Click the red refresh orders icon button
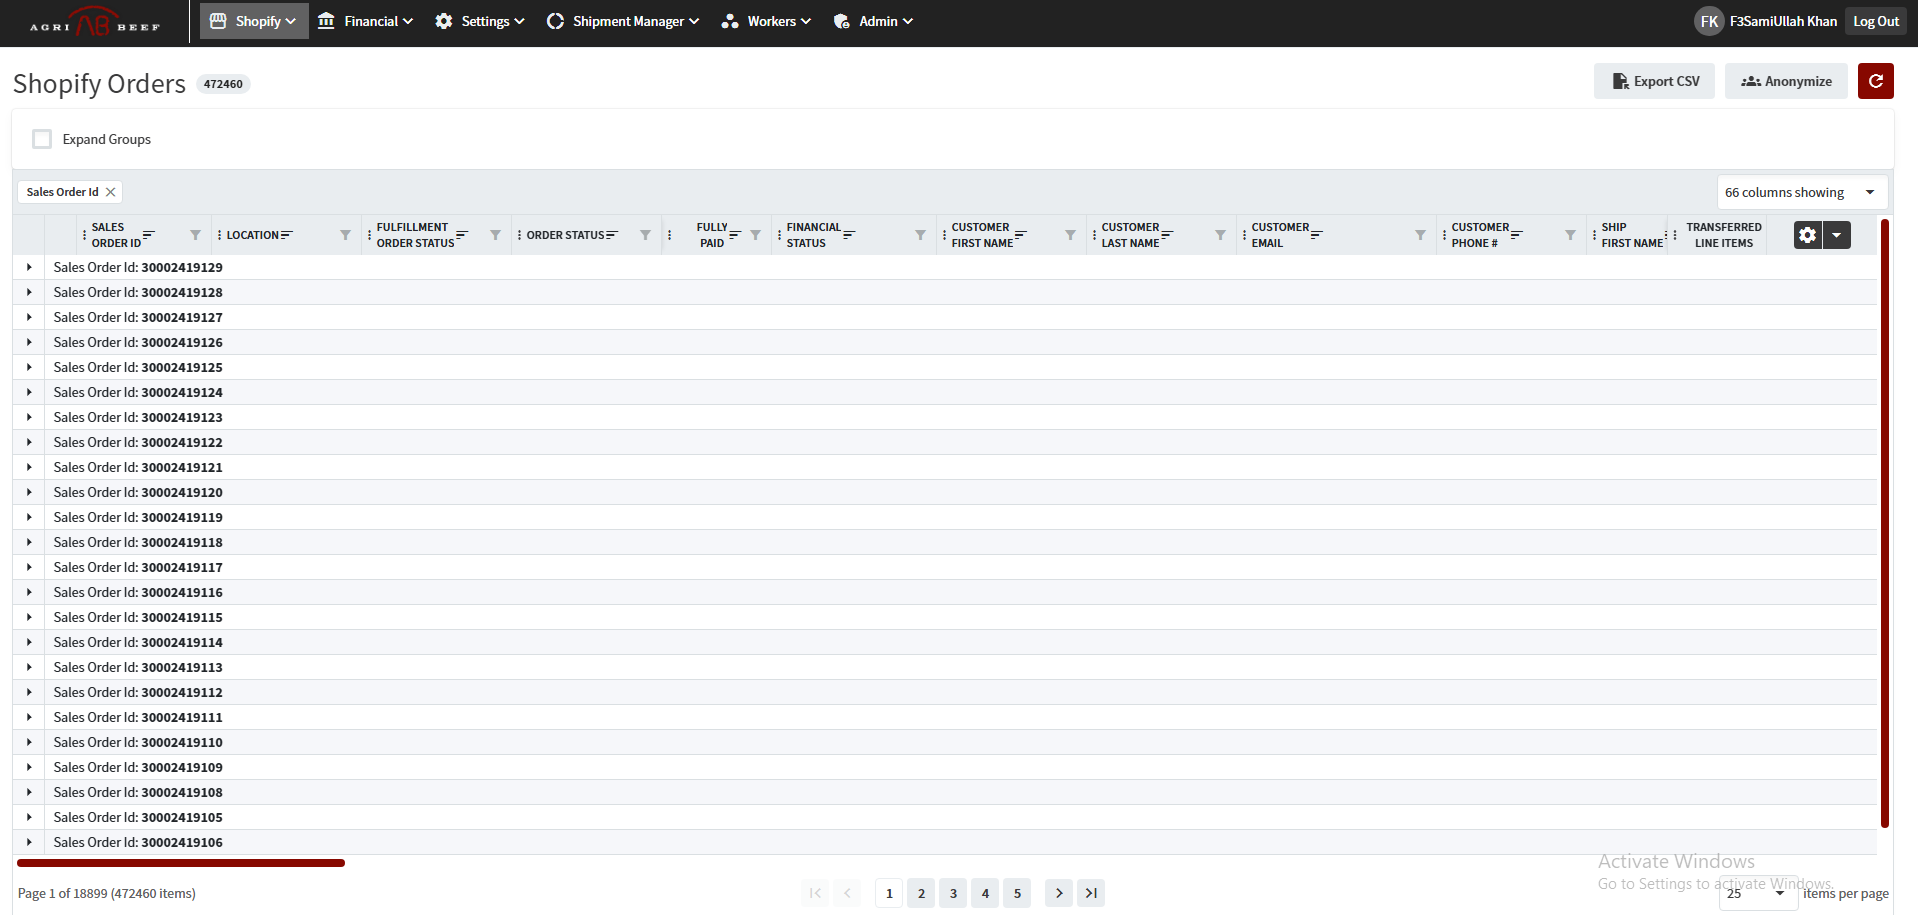Screen dimensions: 1918x915 pyautogui.click(x=1875, y=81)
